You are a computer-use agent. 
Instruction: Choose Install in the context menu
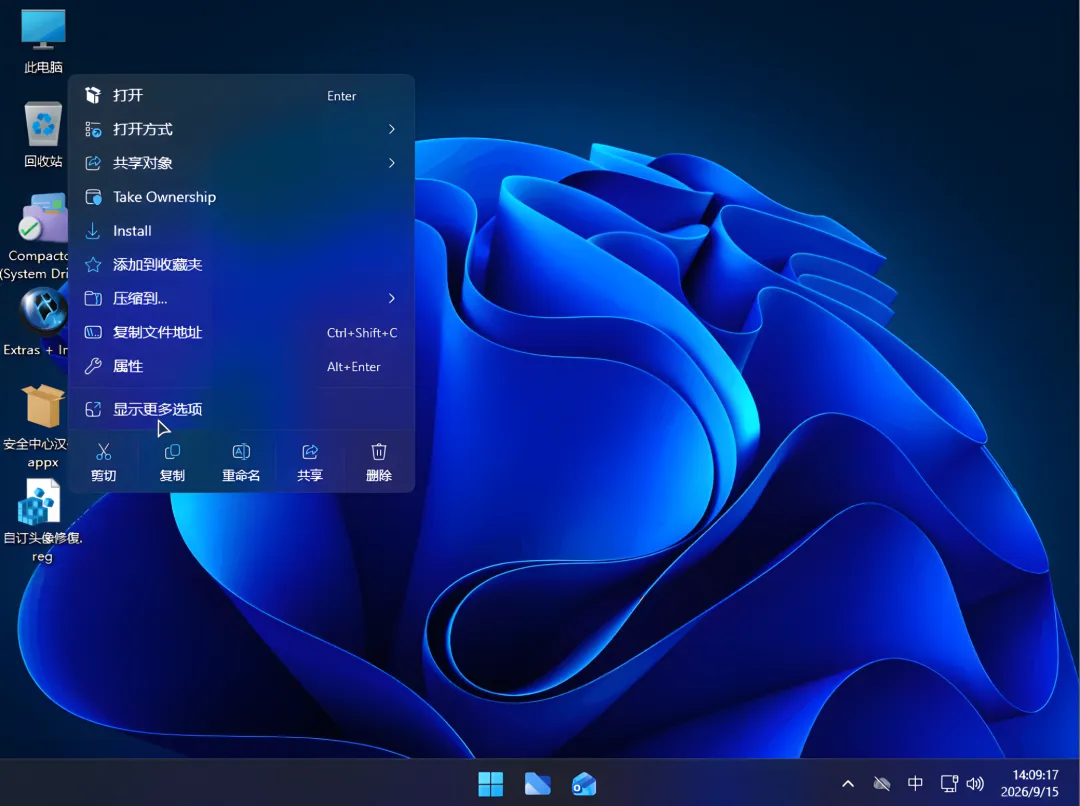point(241,231)
